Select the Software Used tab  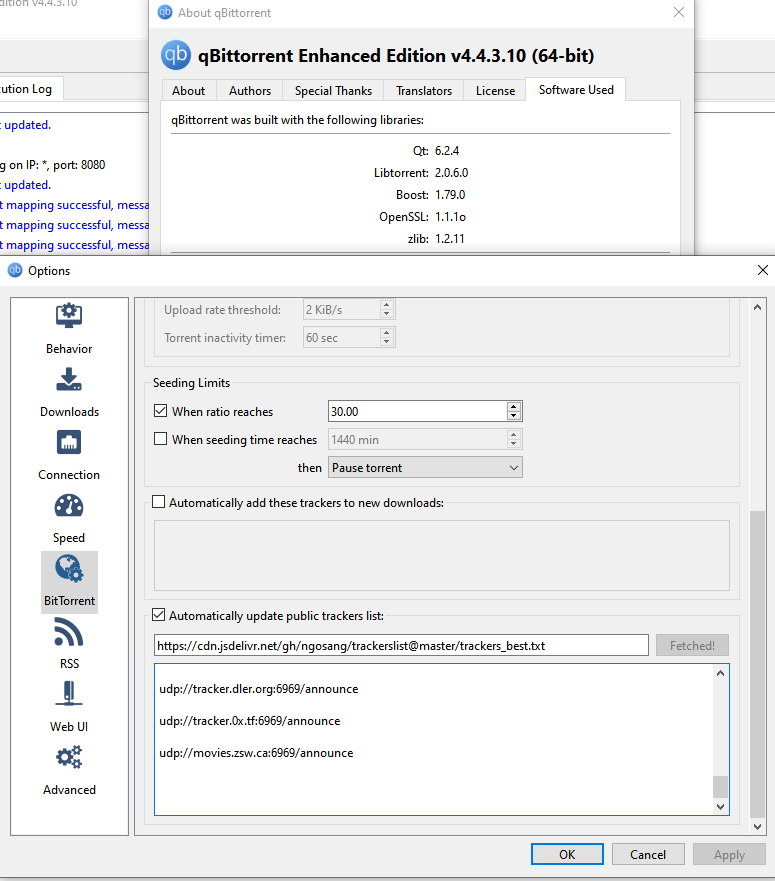(x=576, y=89)
